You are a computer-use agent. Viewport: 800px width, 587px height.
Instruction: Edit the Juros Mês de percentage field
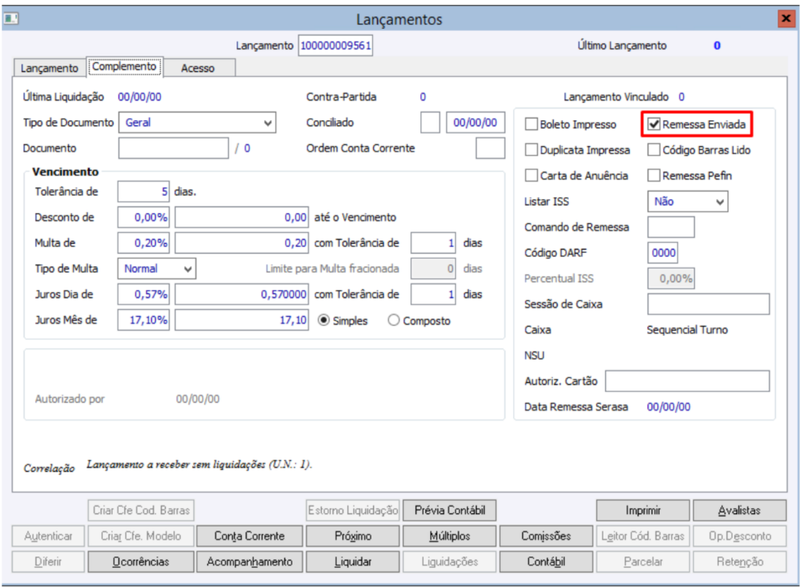(x=143, y=320)
